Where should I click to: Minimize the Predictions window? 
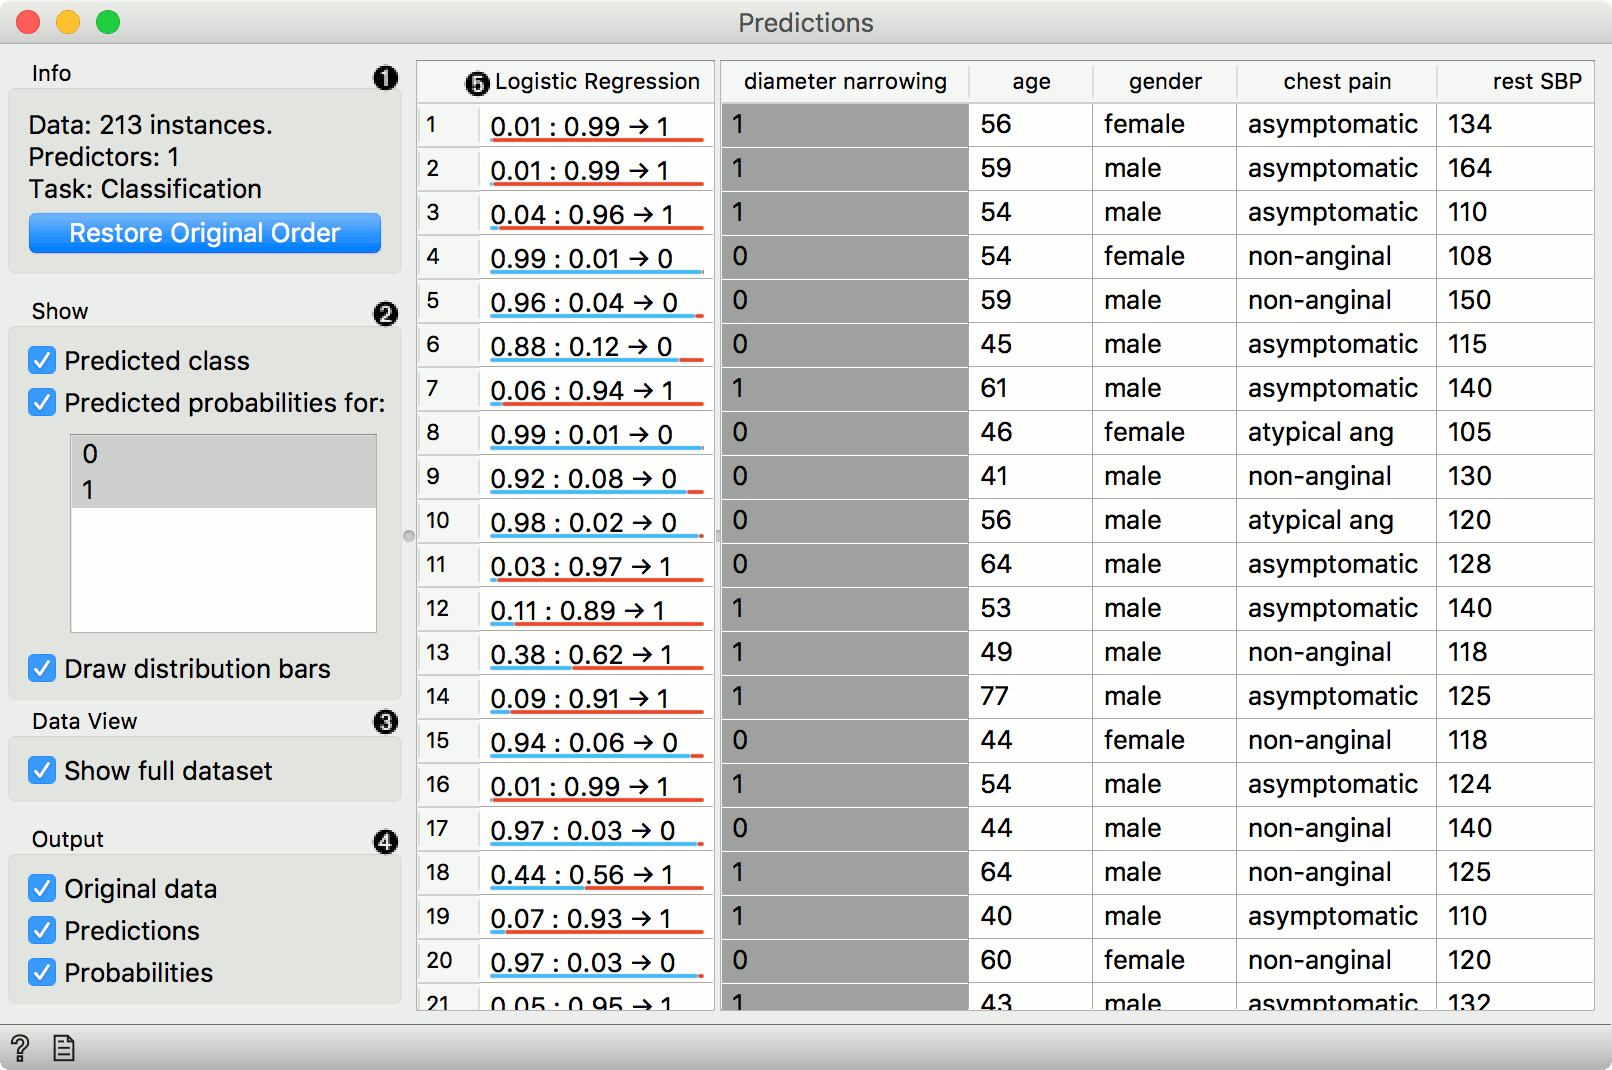(x=68, y=22)
